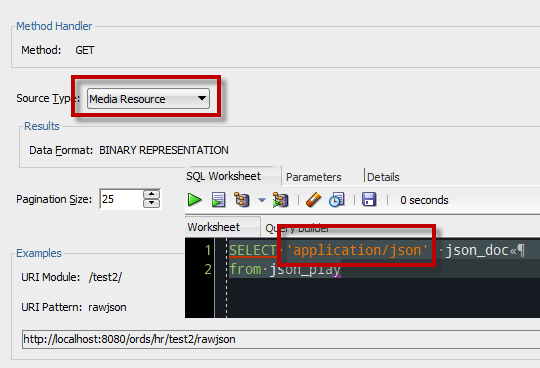Screen dimensions: 540x368
Task: Click 'application/json' string in the query
Action: pyautogui.click(x=357, y=250)
